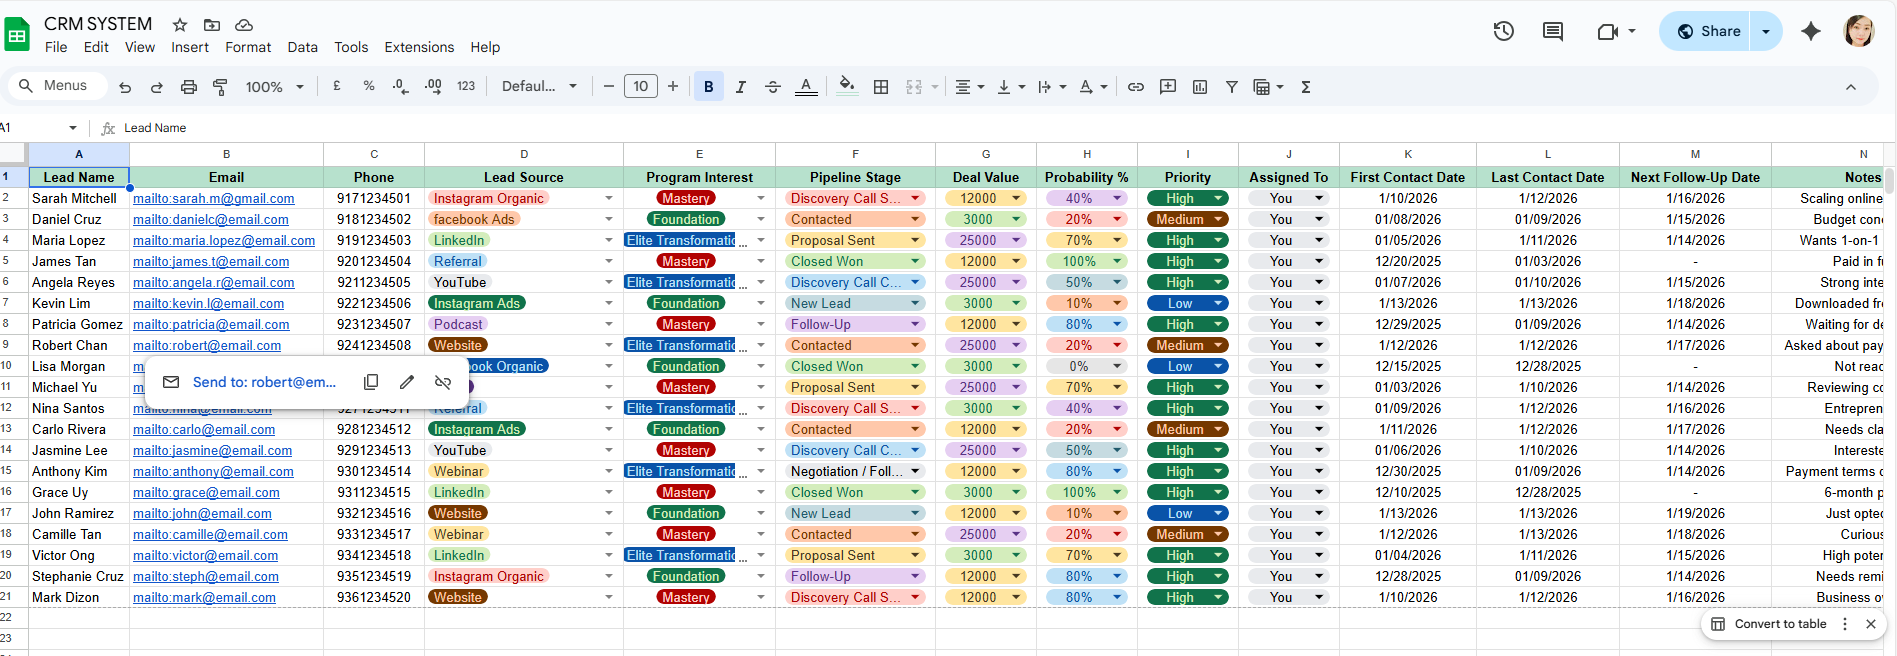Open the Extensions menu
1897x656 pixels.
tap(419, 47)
